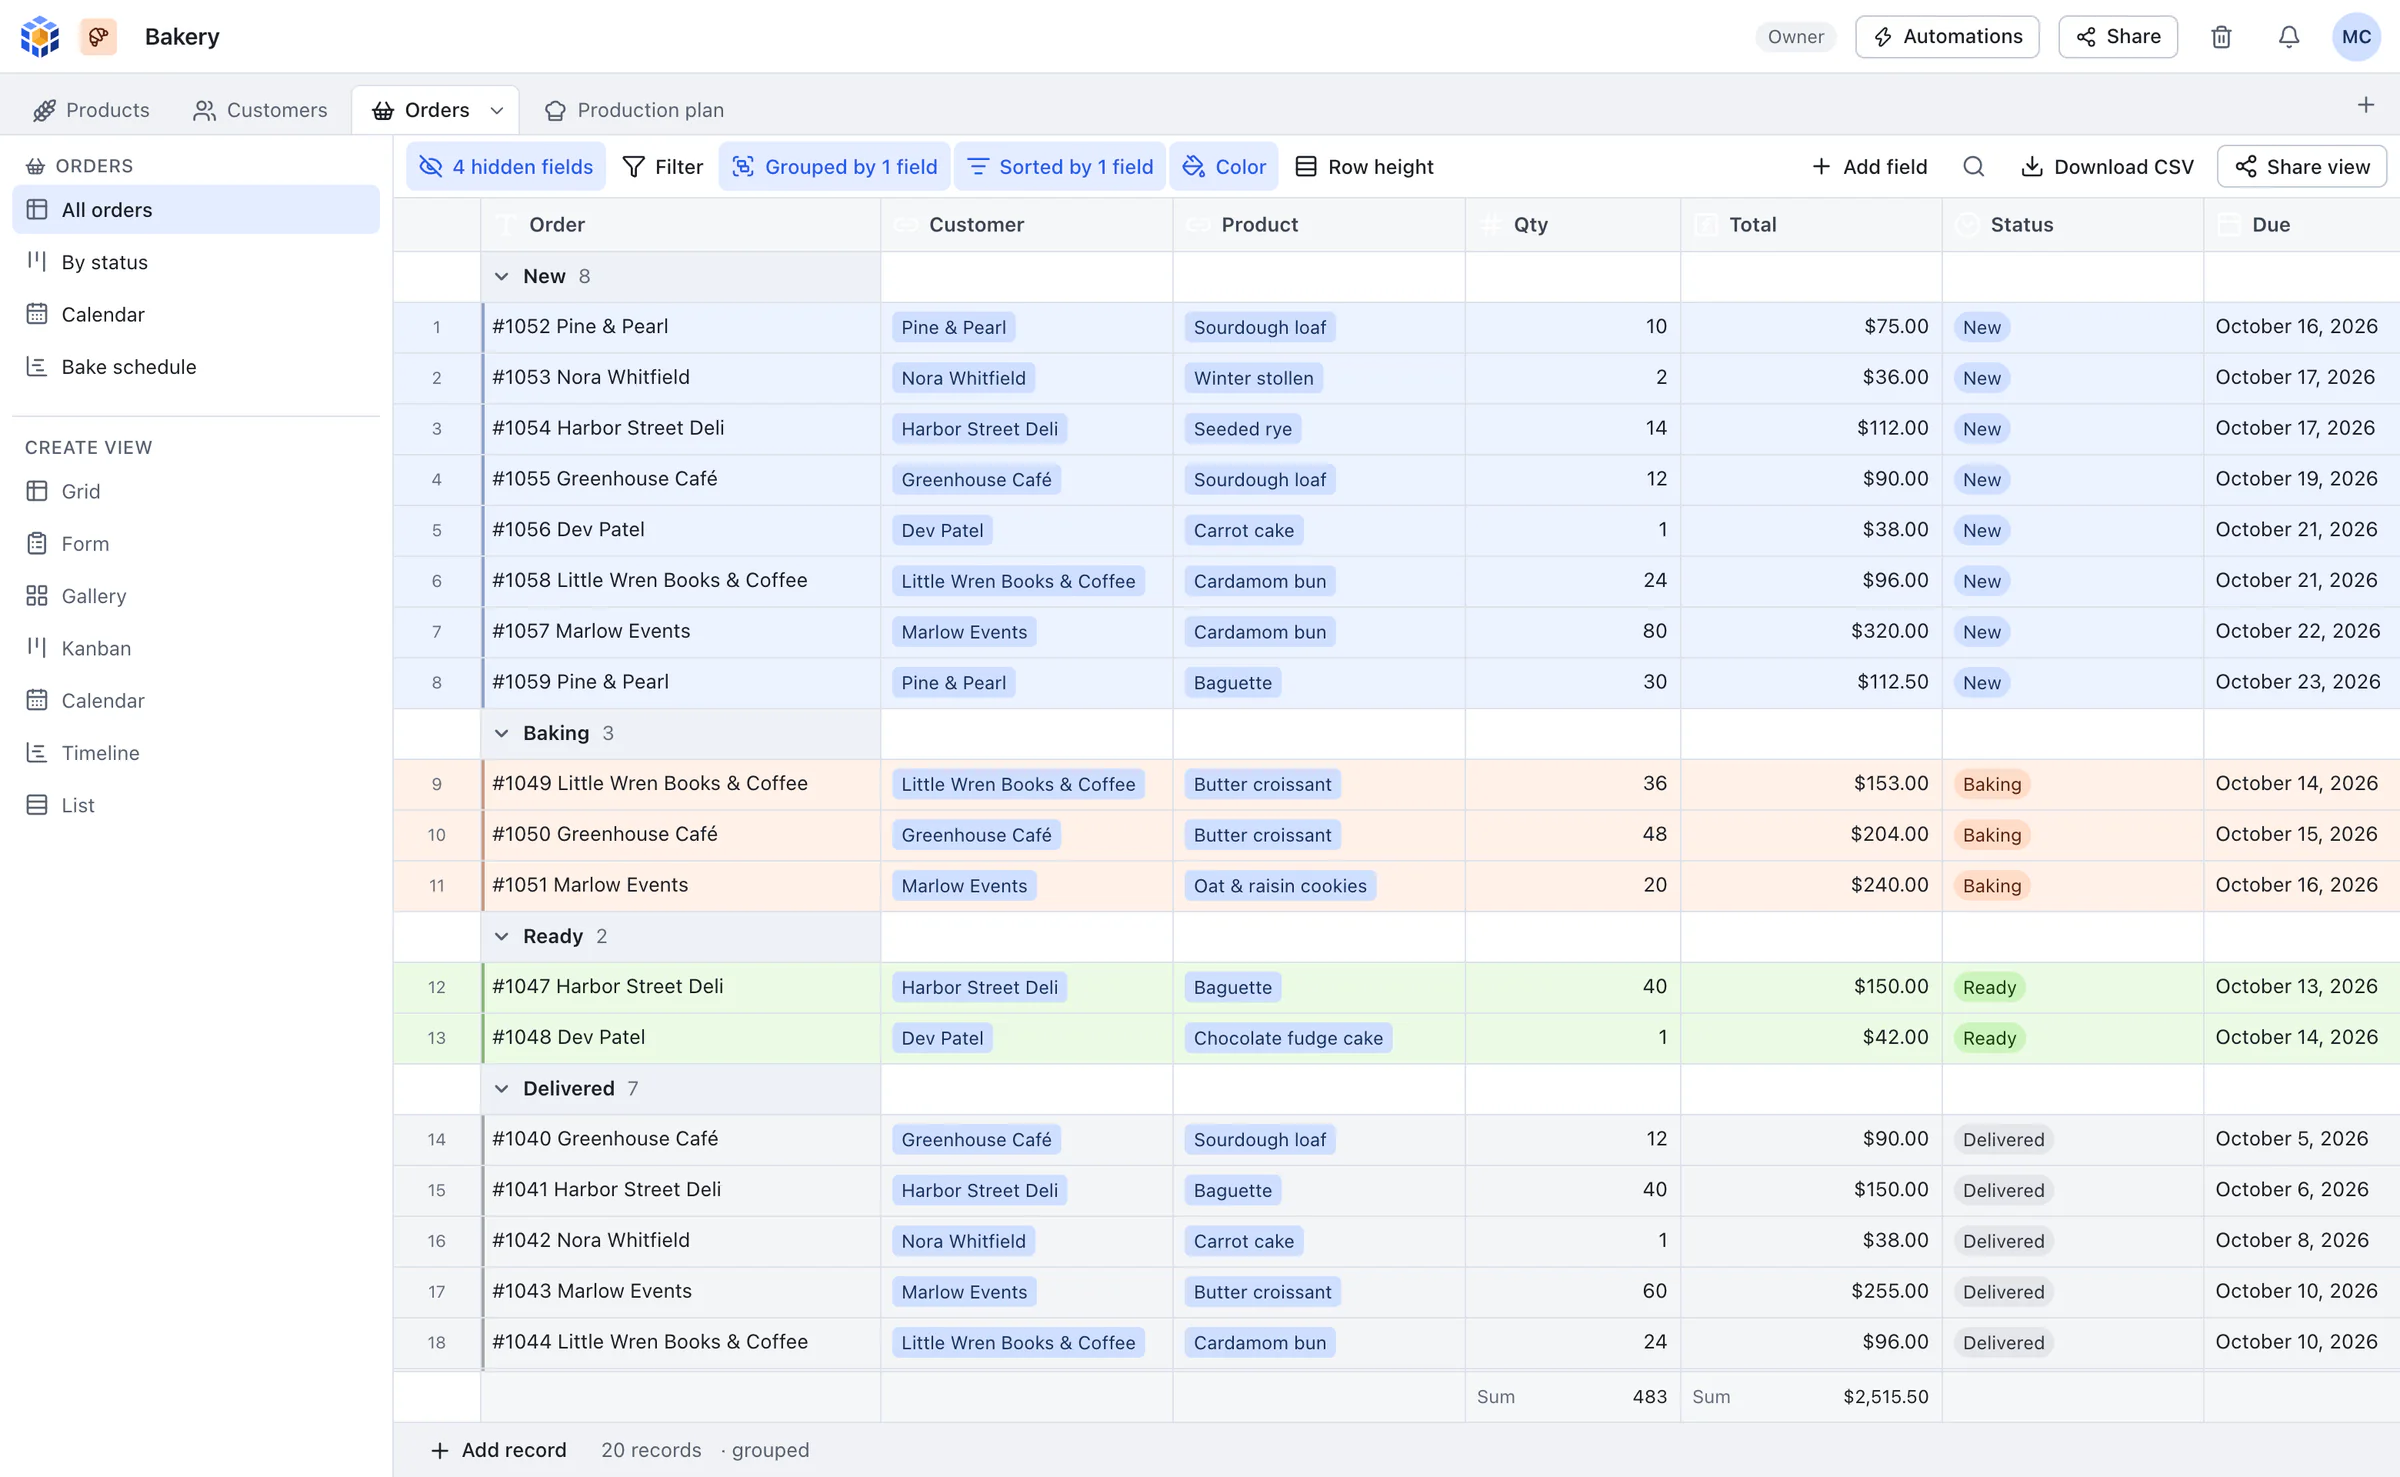2400x1477 pixels.
Task: Click the Share button in header
Action: click(2118, 37)
